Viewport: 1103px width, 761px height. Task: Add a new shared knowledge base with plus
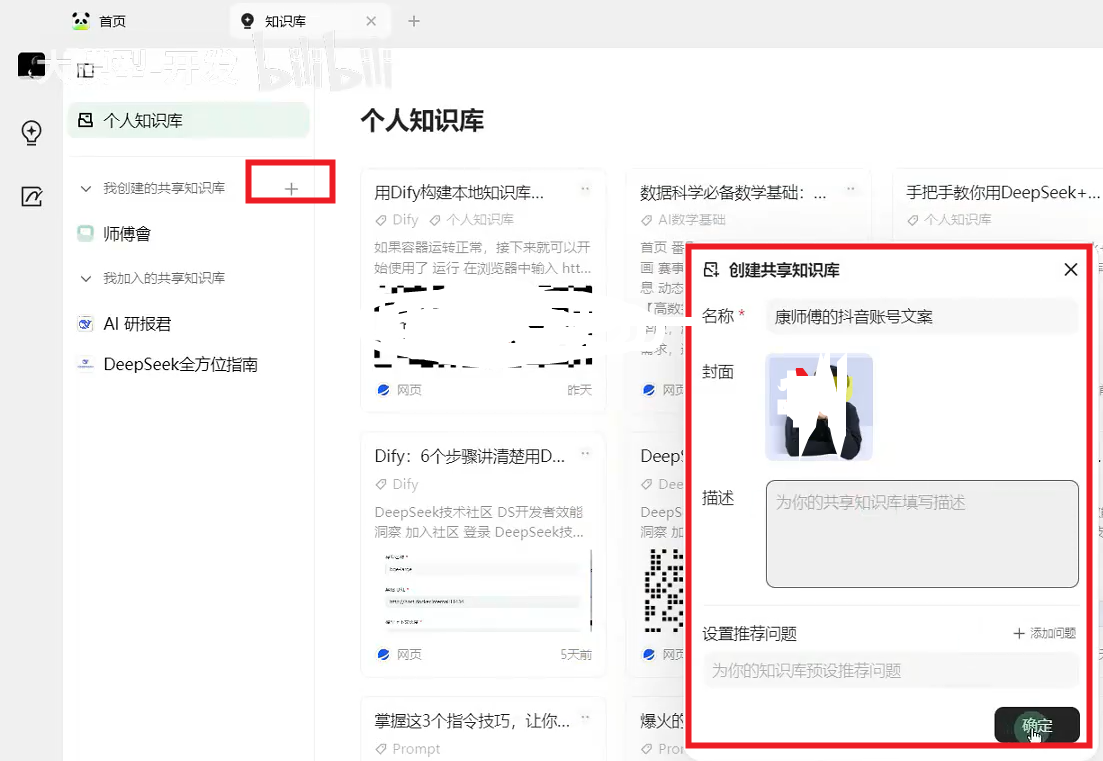(291, 188)
